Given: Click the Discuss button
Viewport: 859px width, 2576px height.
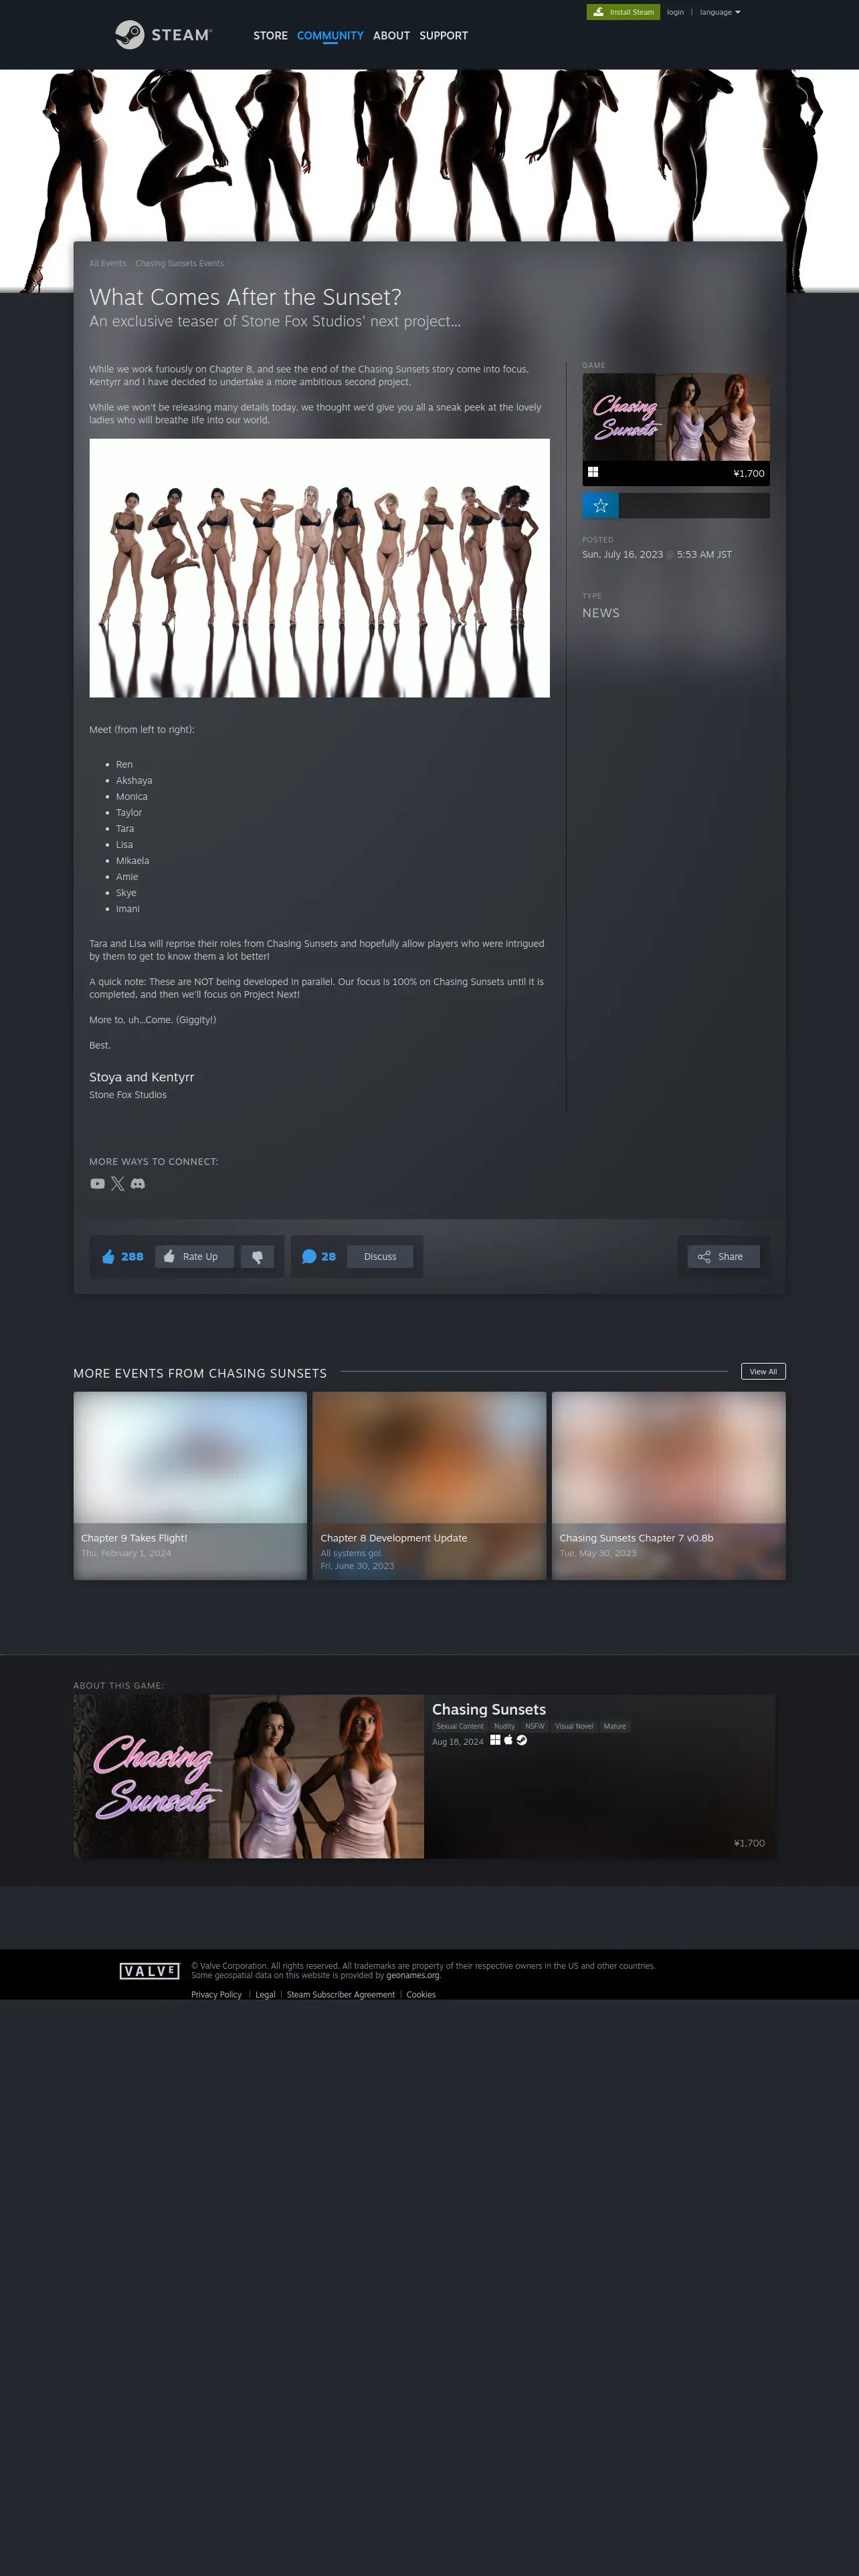Looking at the screenshot, I should point(380,1257).
